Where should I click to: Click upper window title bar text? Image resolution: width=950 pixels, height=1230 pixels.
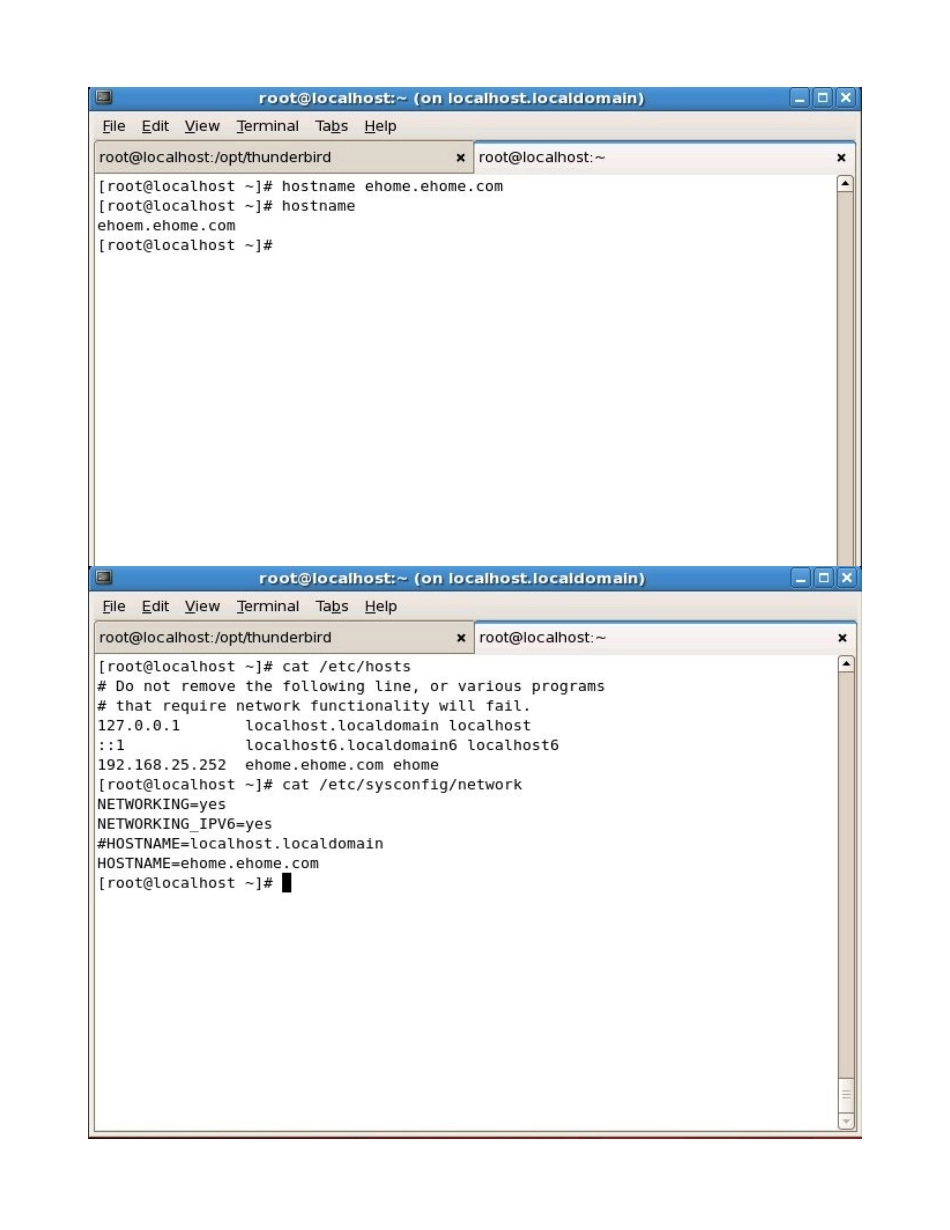click(x=451, y=99)
